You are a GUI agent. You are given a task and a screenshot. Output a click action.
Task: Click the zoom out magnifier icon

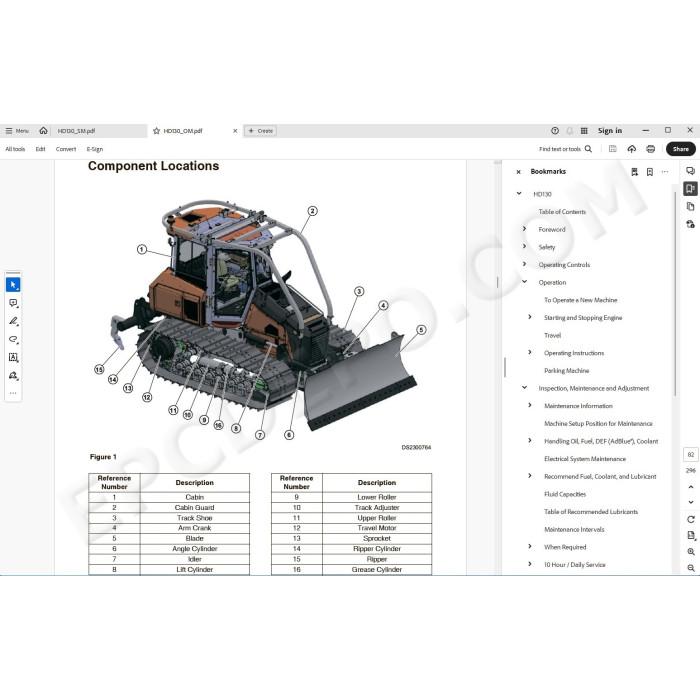point(691,568)
